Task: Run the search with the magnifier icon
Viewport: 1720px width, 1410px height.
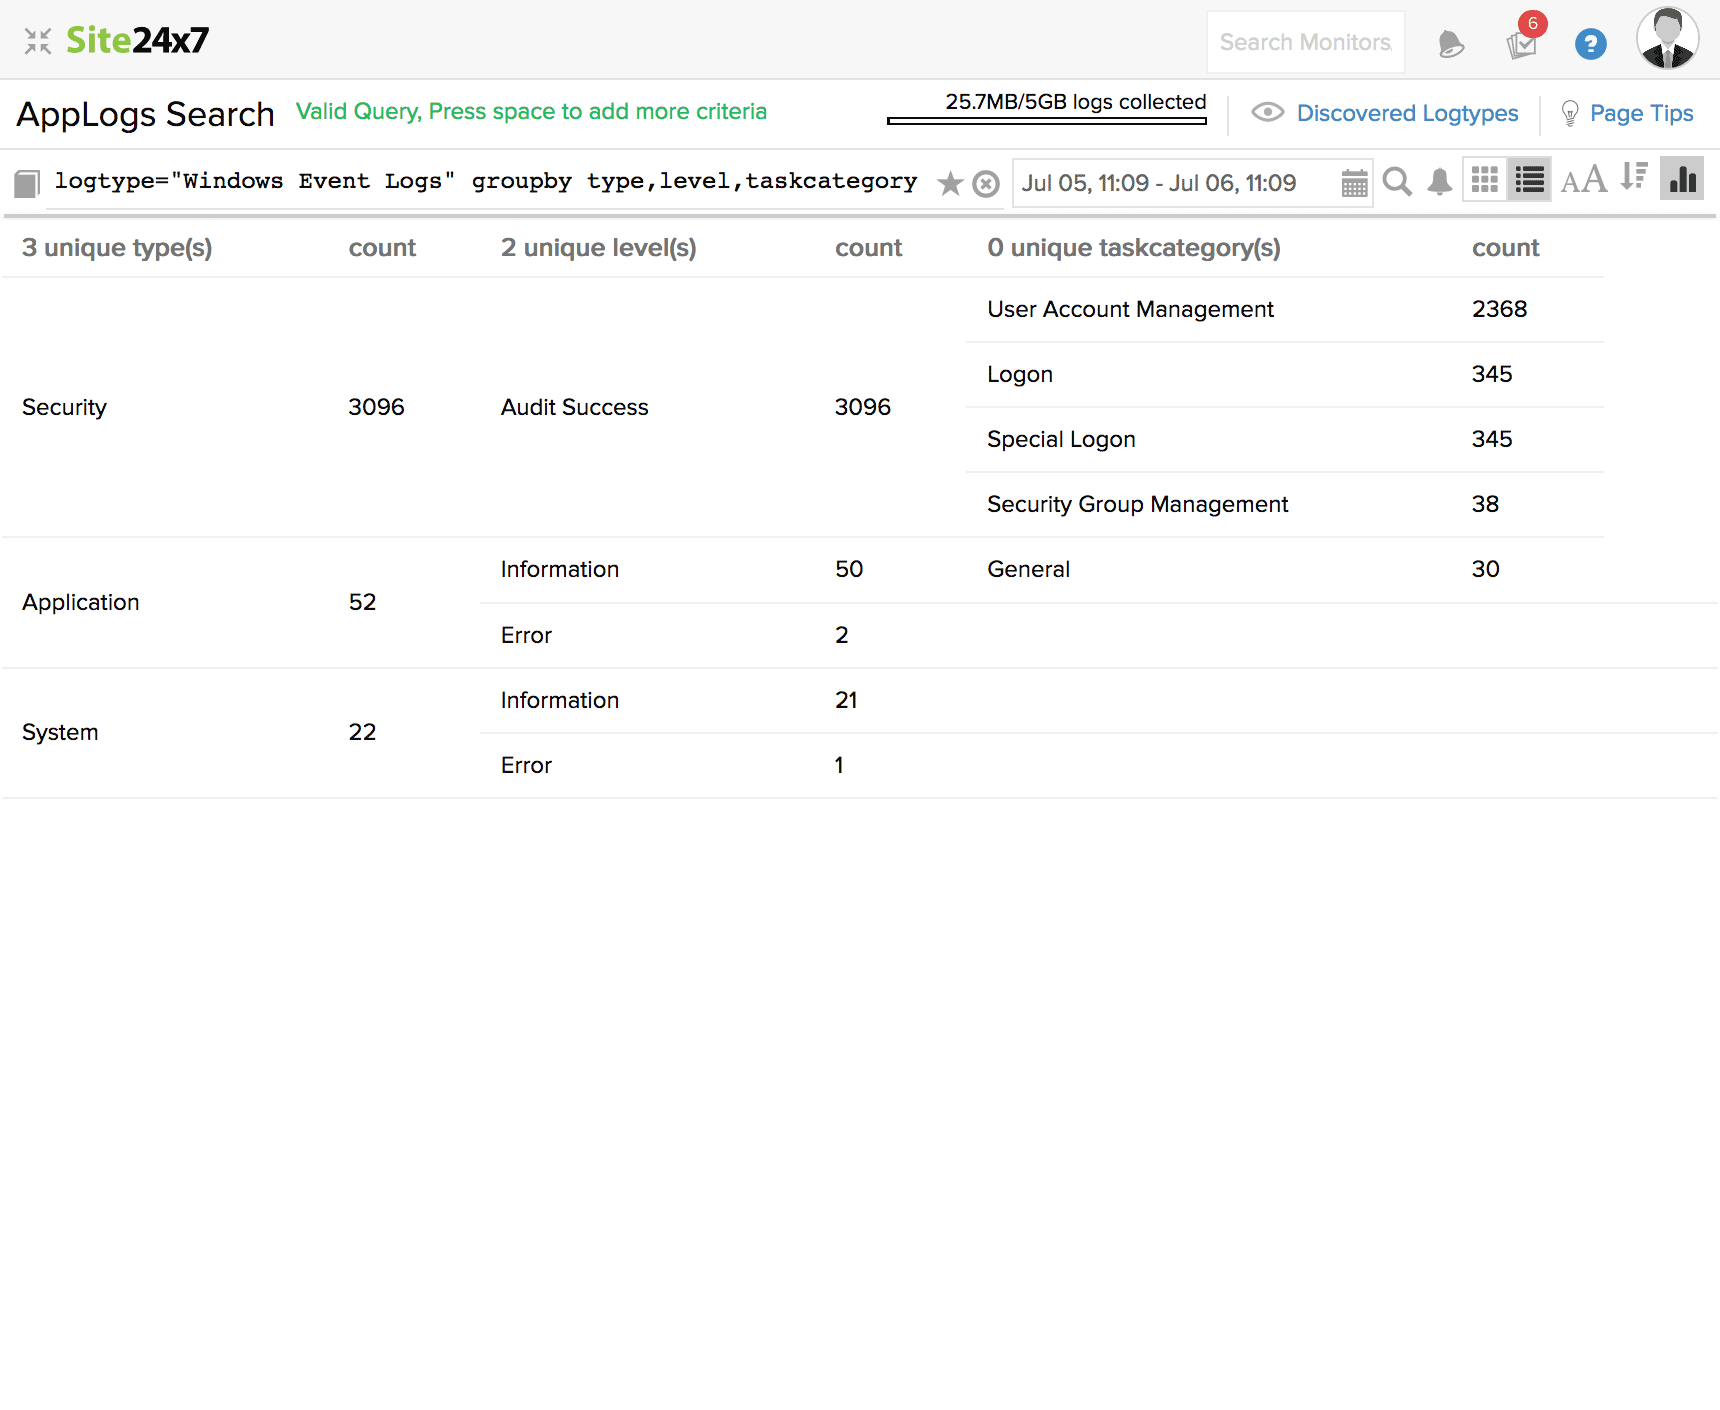Action: [x=1397, y=182]
